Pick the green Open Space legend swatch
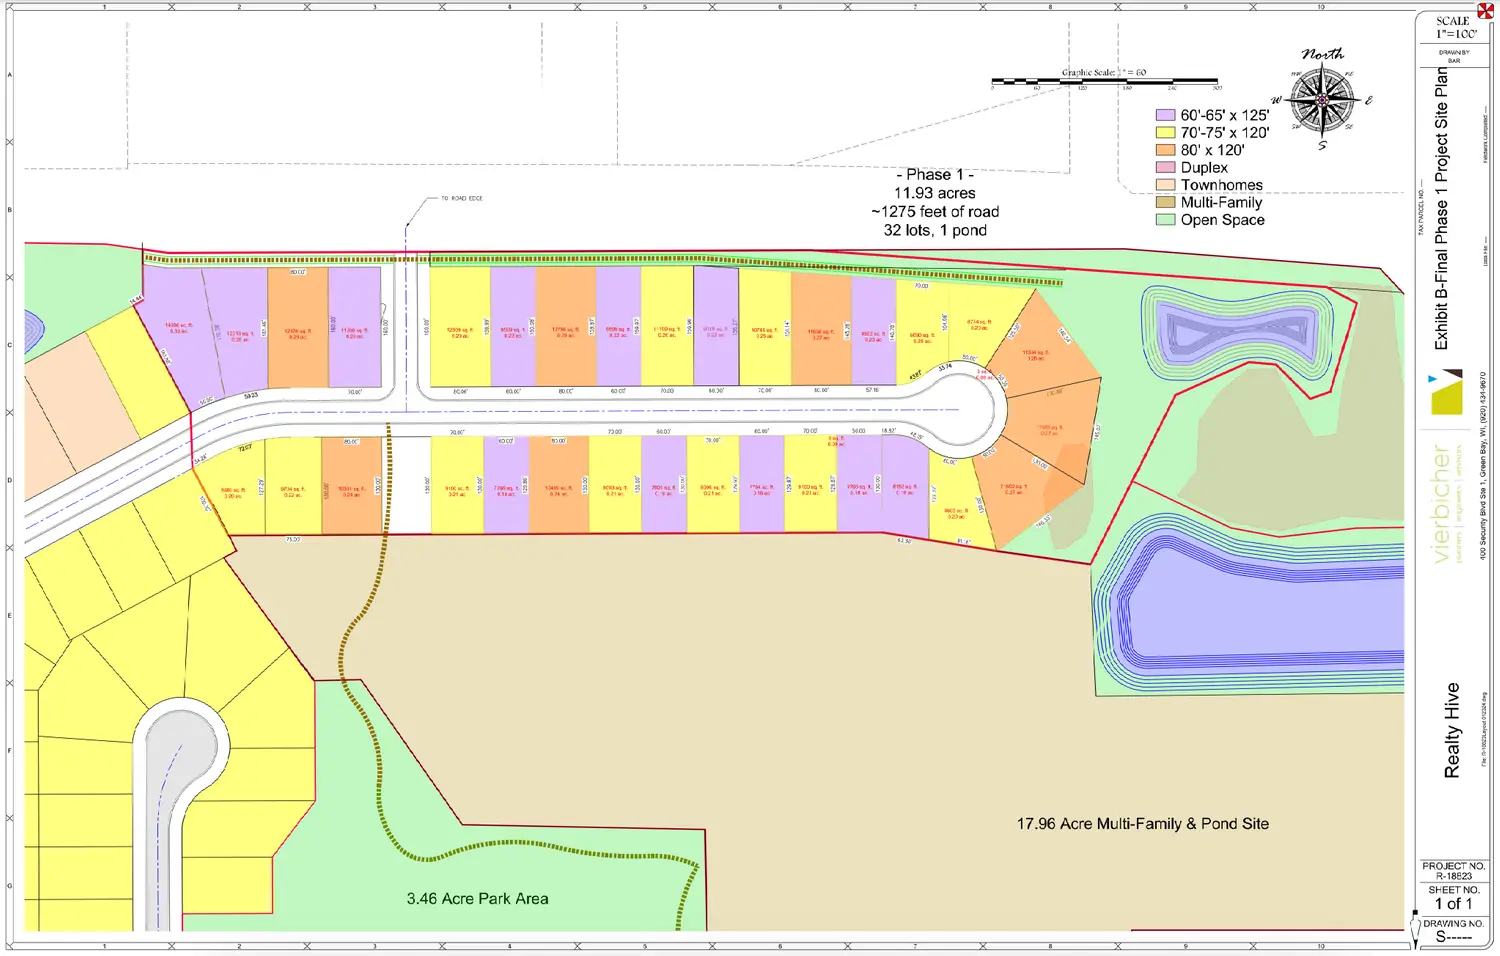This screenshot has height=956, width=1500. click(1165, 220)
